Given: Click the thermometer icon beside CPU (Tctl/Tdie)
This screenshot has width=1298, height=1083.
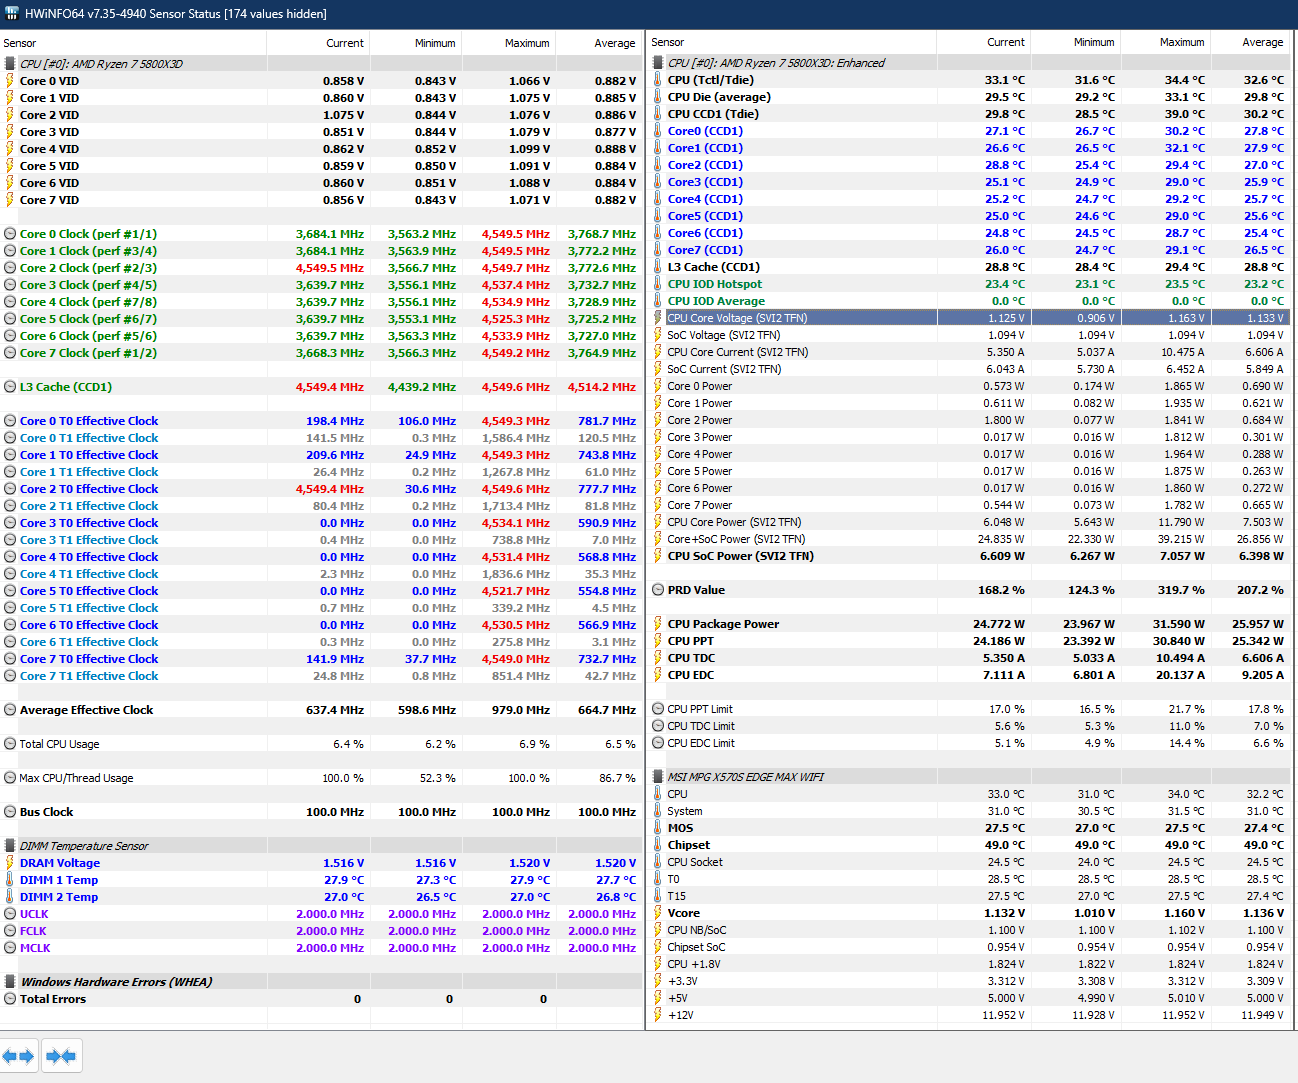Looking at the screenshot, I should point(658,80).
